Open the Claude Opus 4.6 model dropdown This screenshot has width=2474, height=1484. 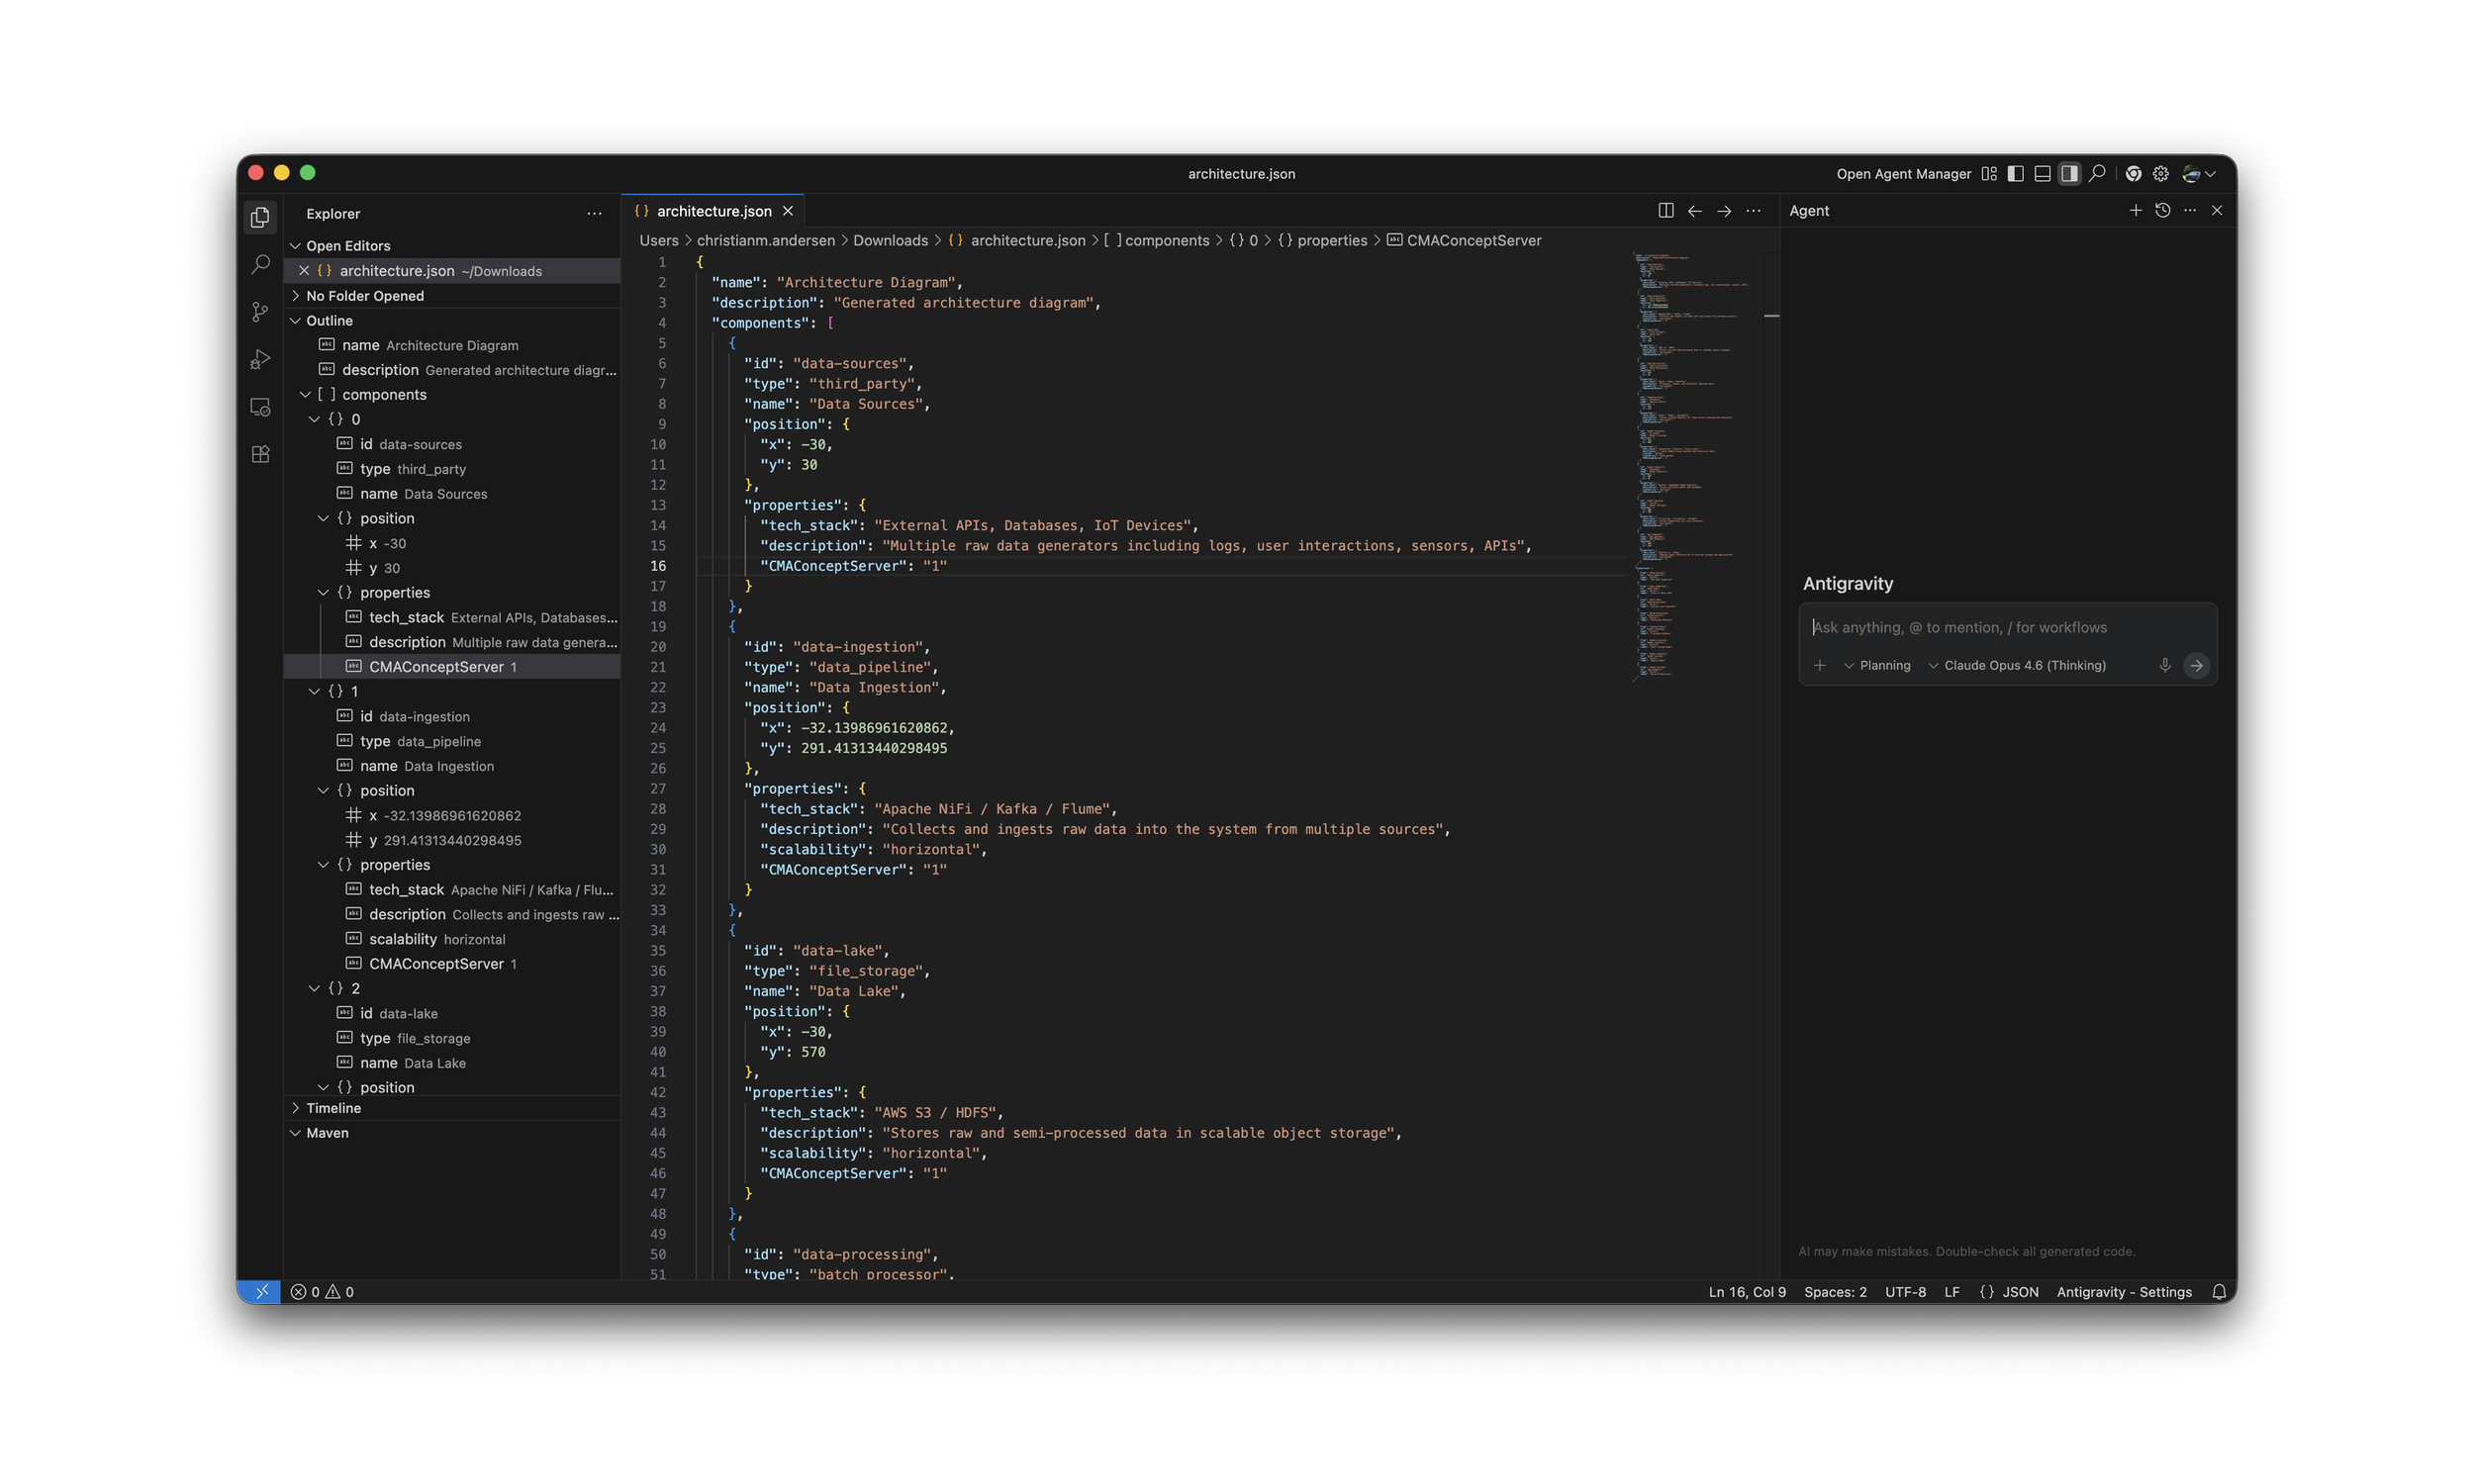tap(2016, 665)
